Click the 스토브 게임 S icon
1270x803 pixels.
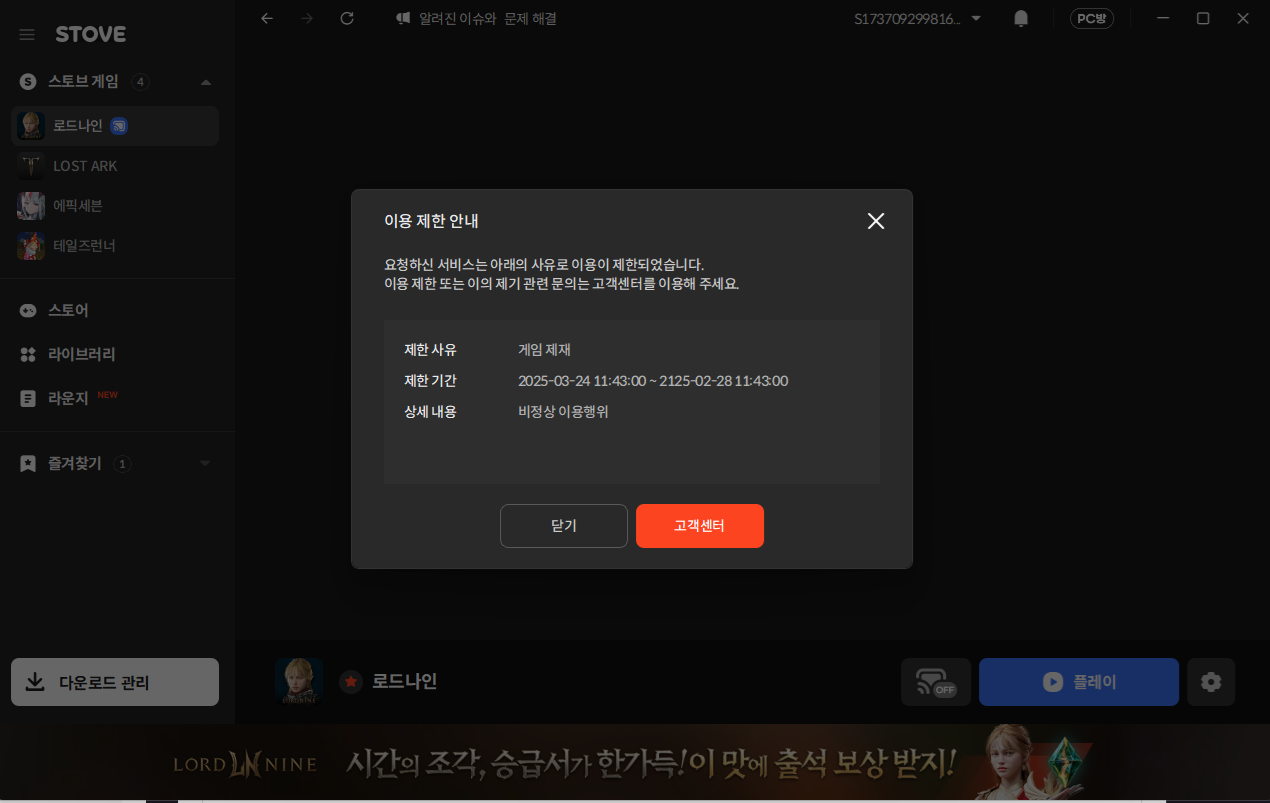(x=28, y=82)
